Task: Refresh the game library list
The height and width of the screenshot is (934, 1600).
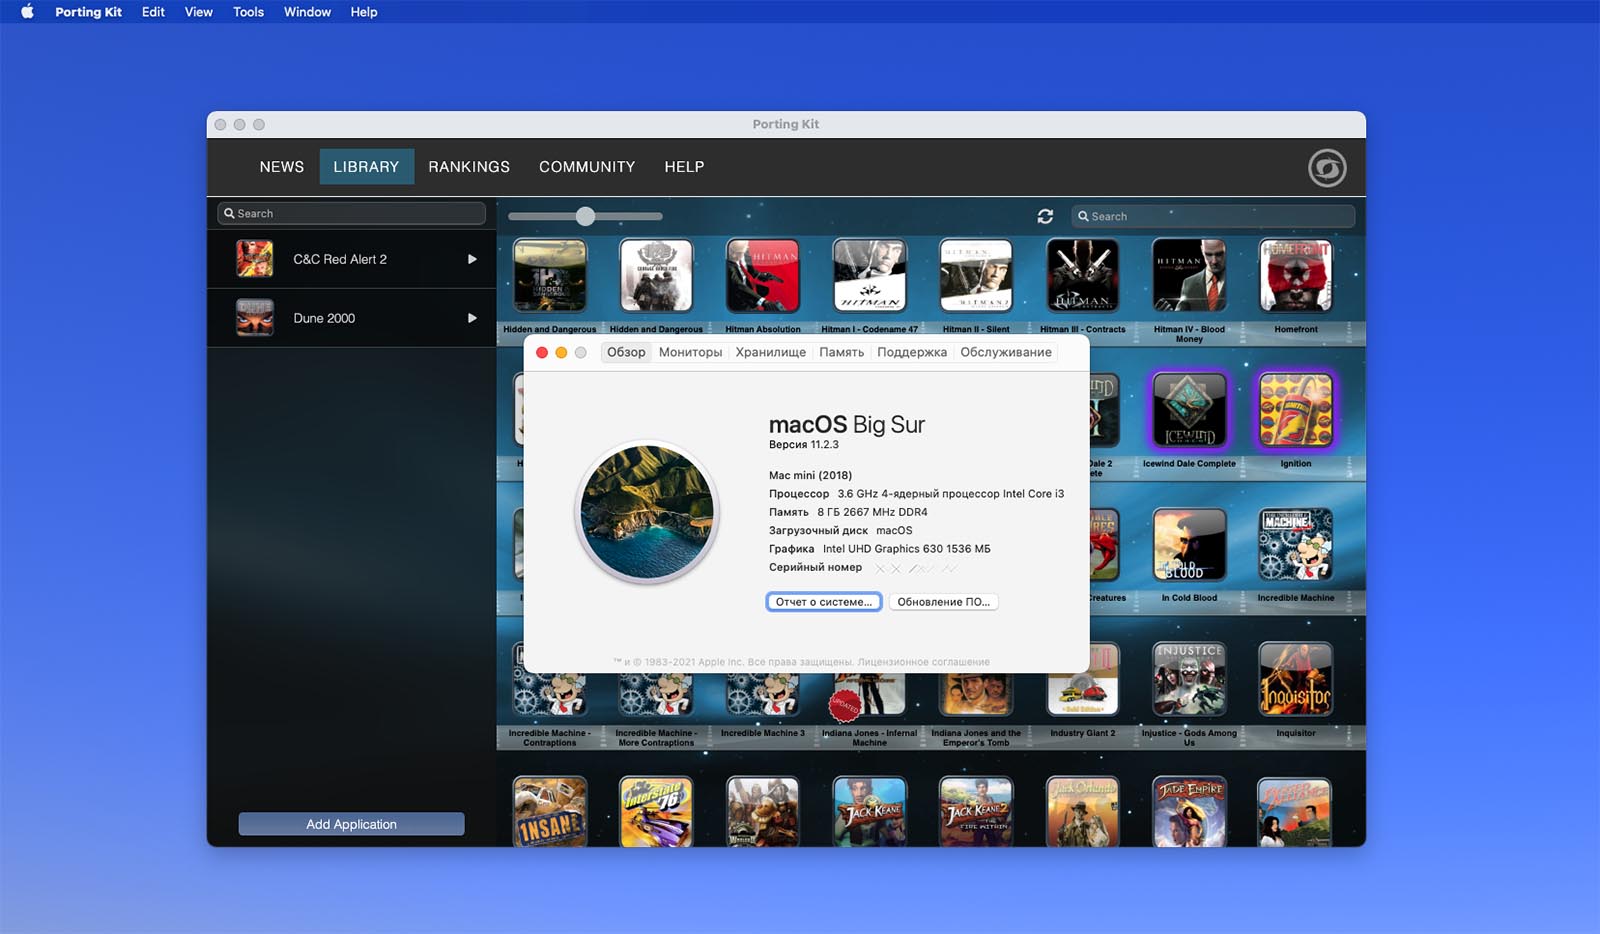Action: [1045, 216]
